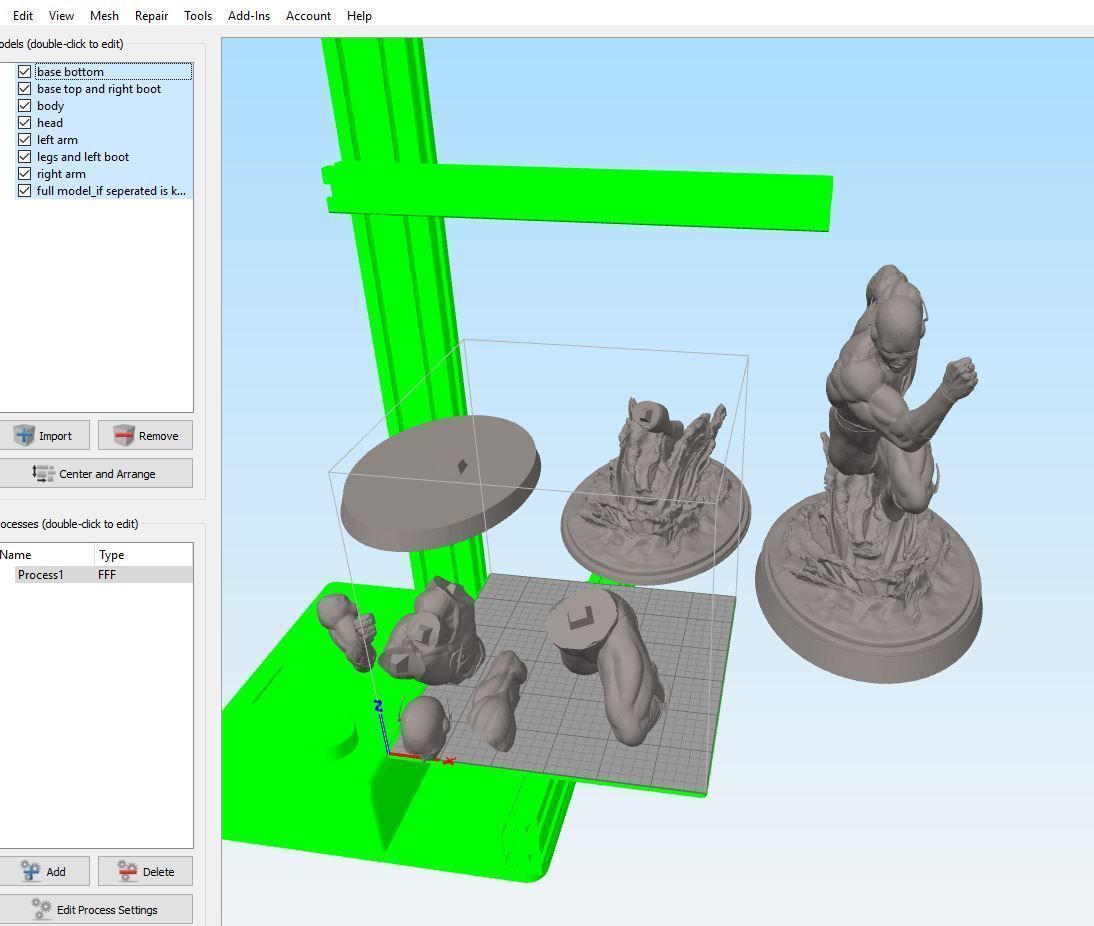Click the Edit Process Settings gears icon
The height and width of the screenshot is (926, 1094).
pyautogui.click(x=42, y=909)
